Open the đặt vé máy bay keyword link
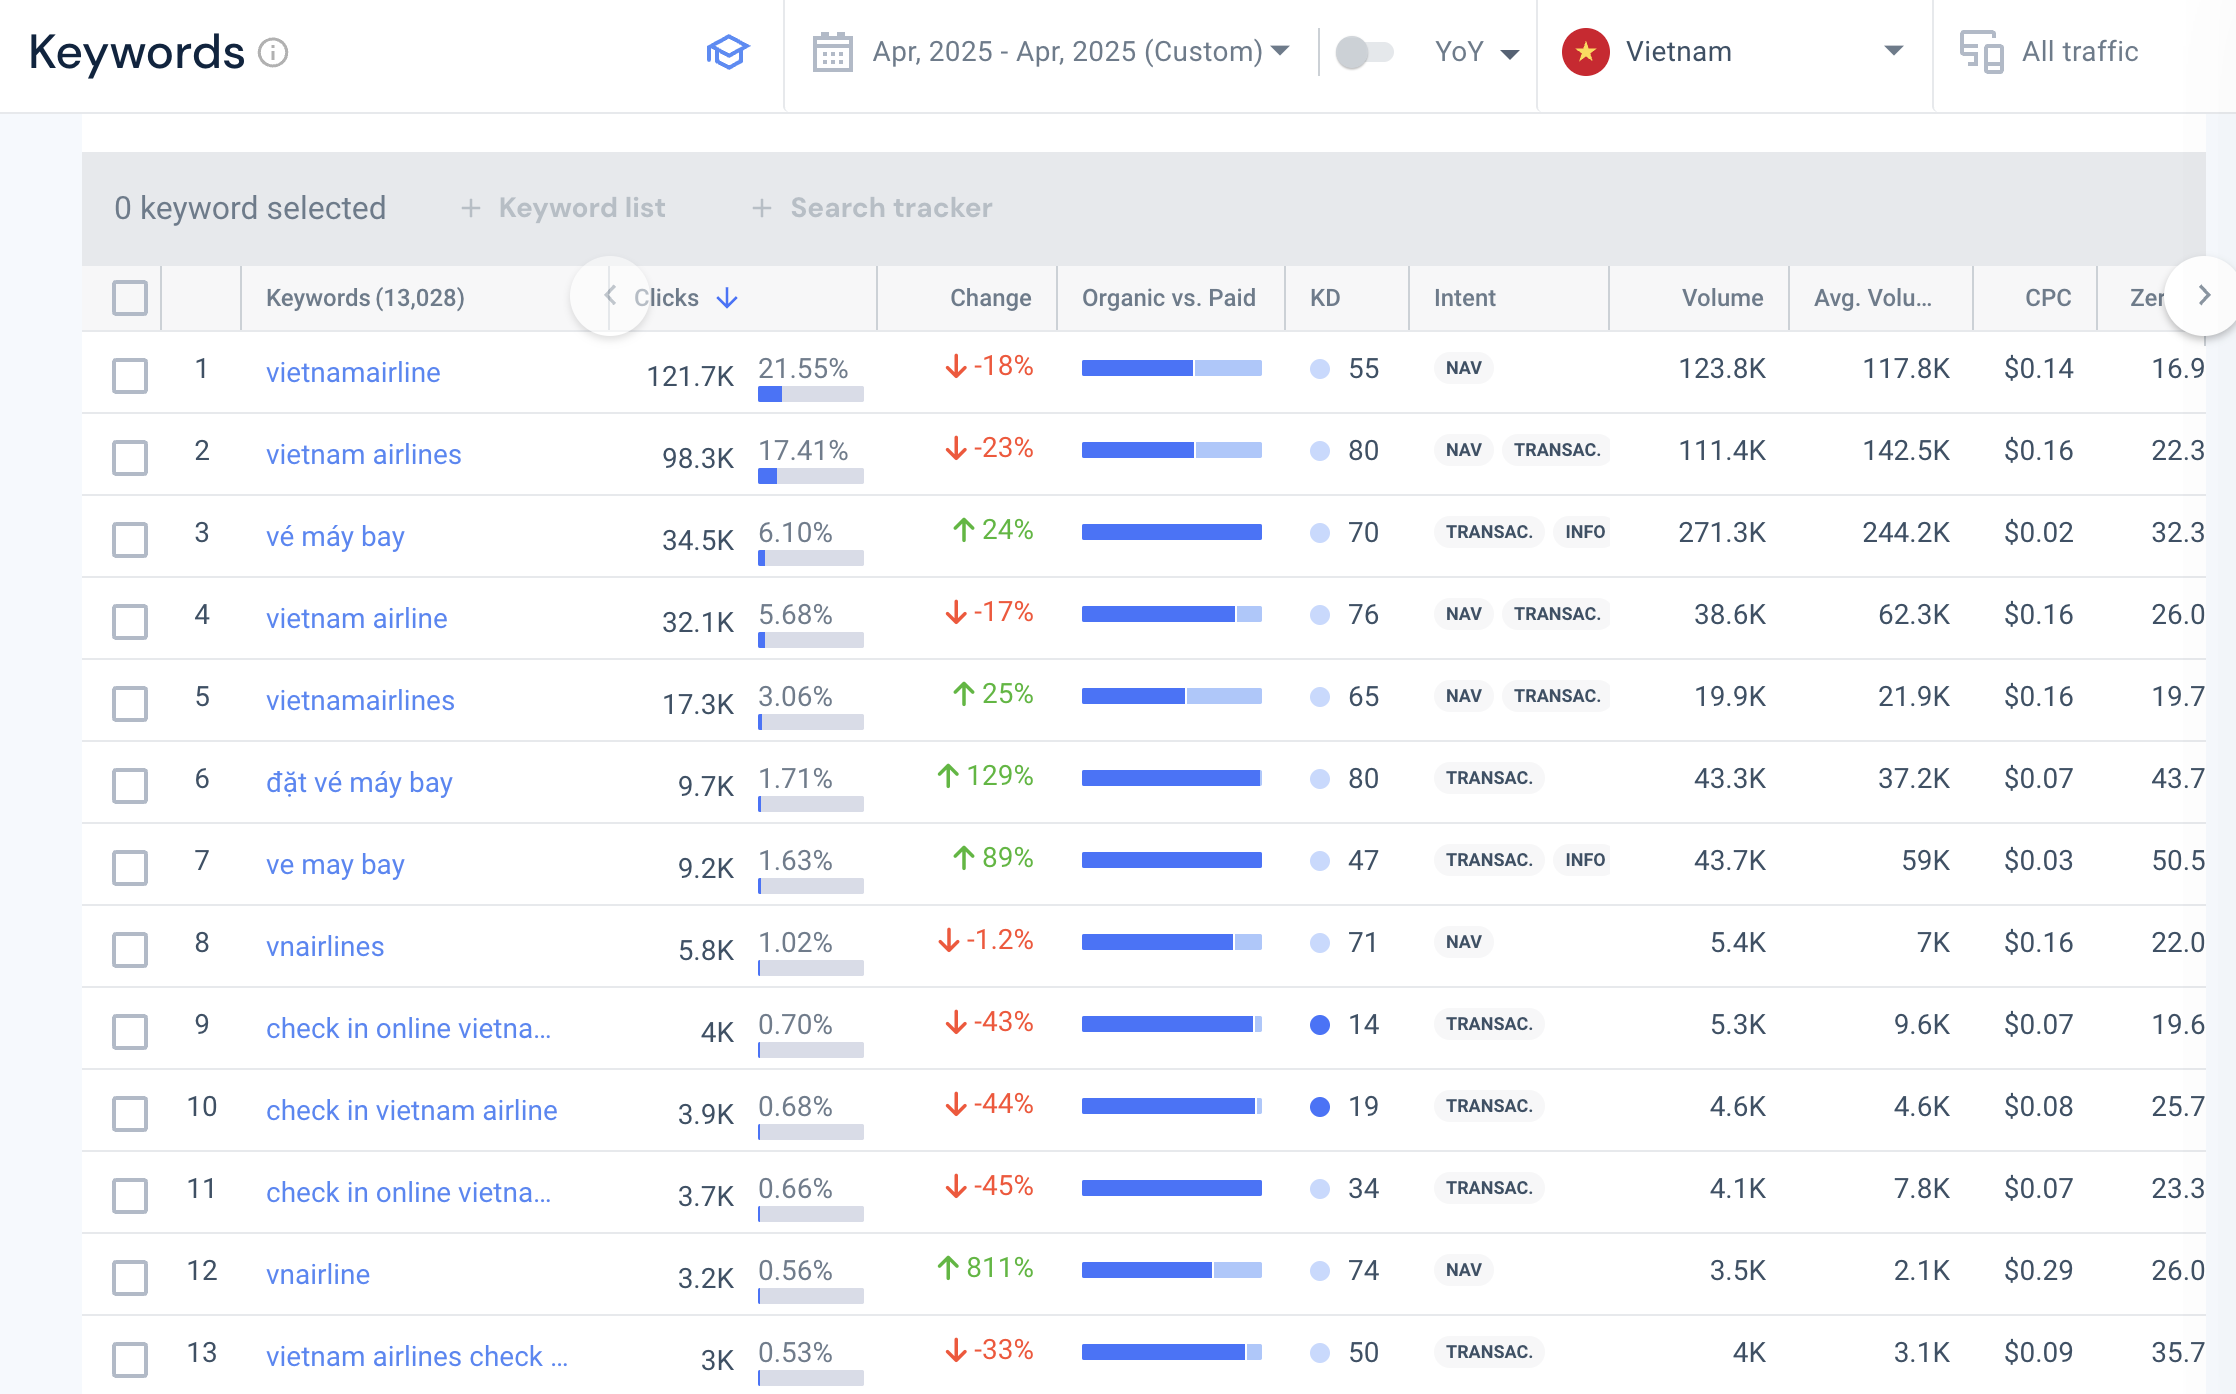Screen dimensions: 2236x1394 [x=359, y=783]
